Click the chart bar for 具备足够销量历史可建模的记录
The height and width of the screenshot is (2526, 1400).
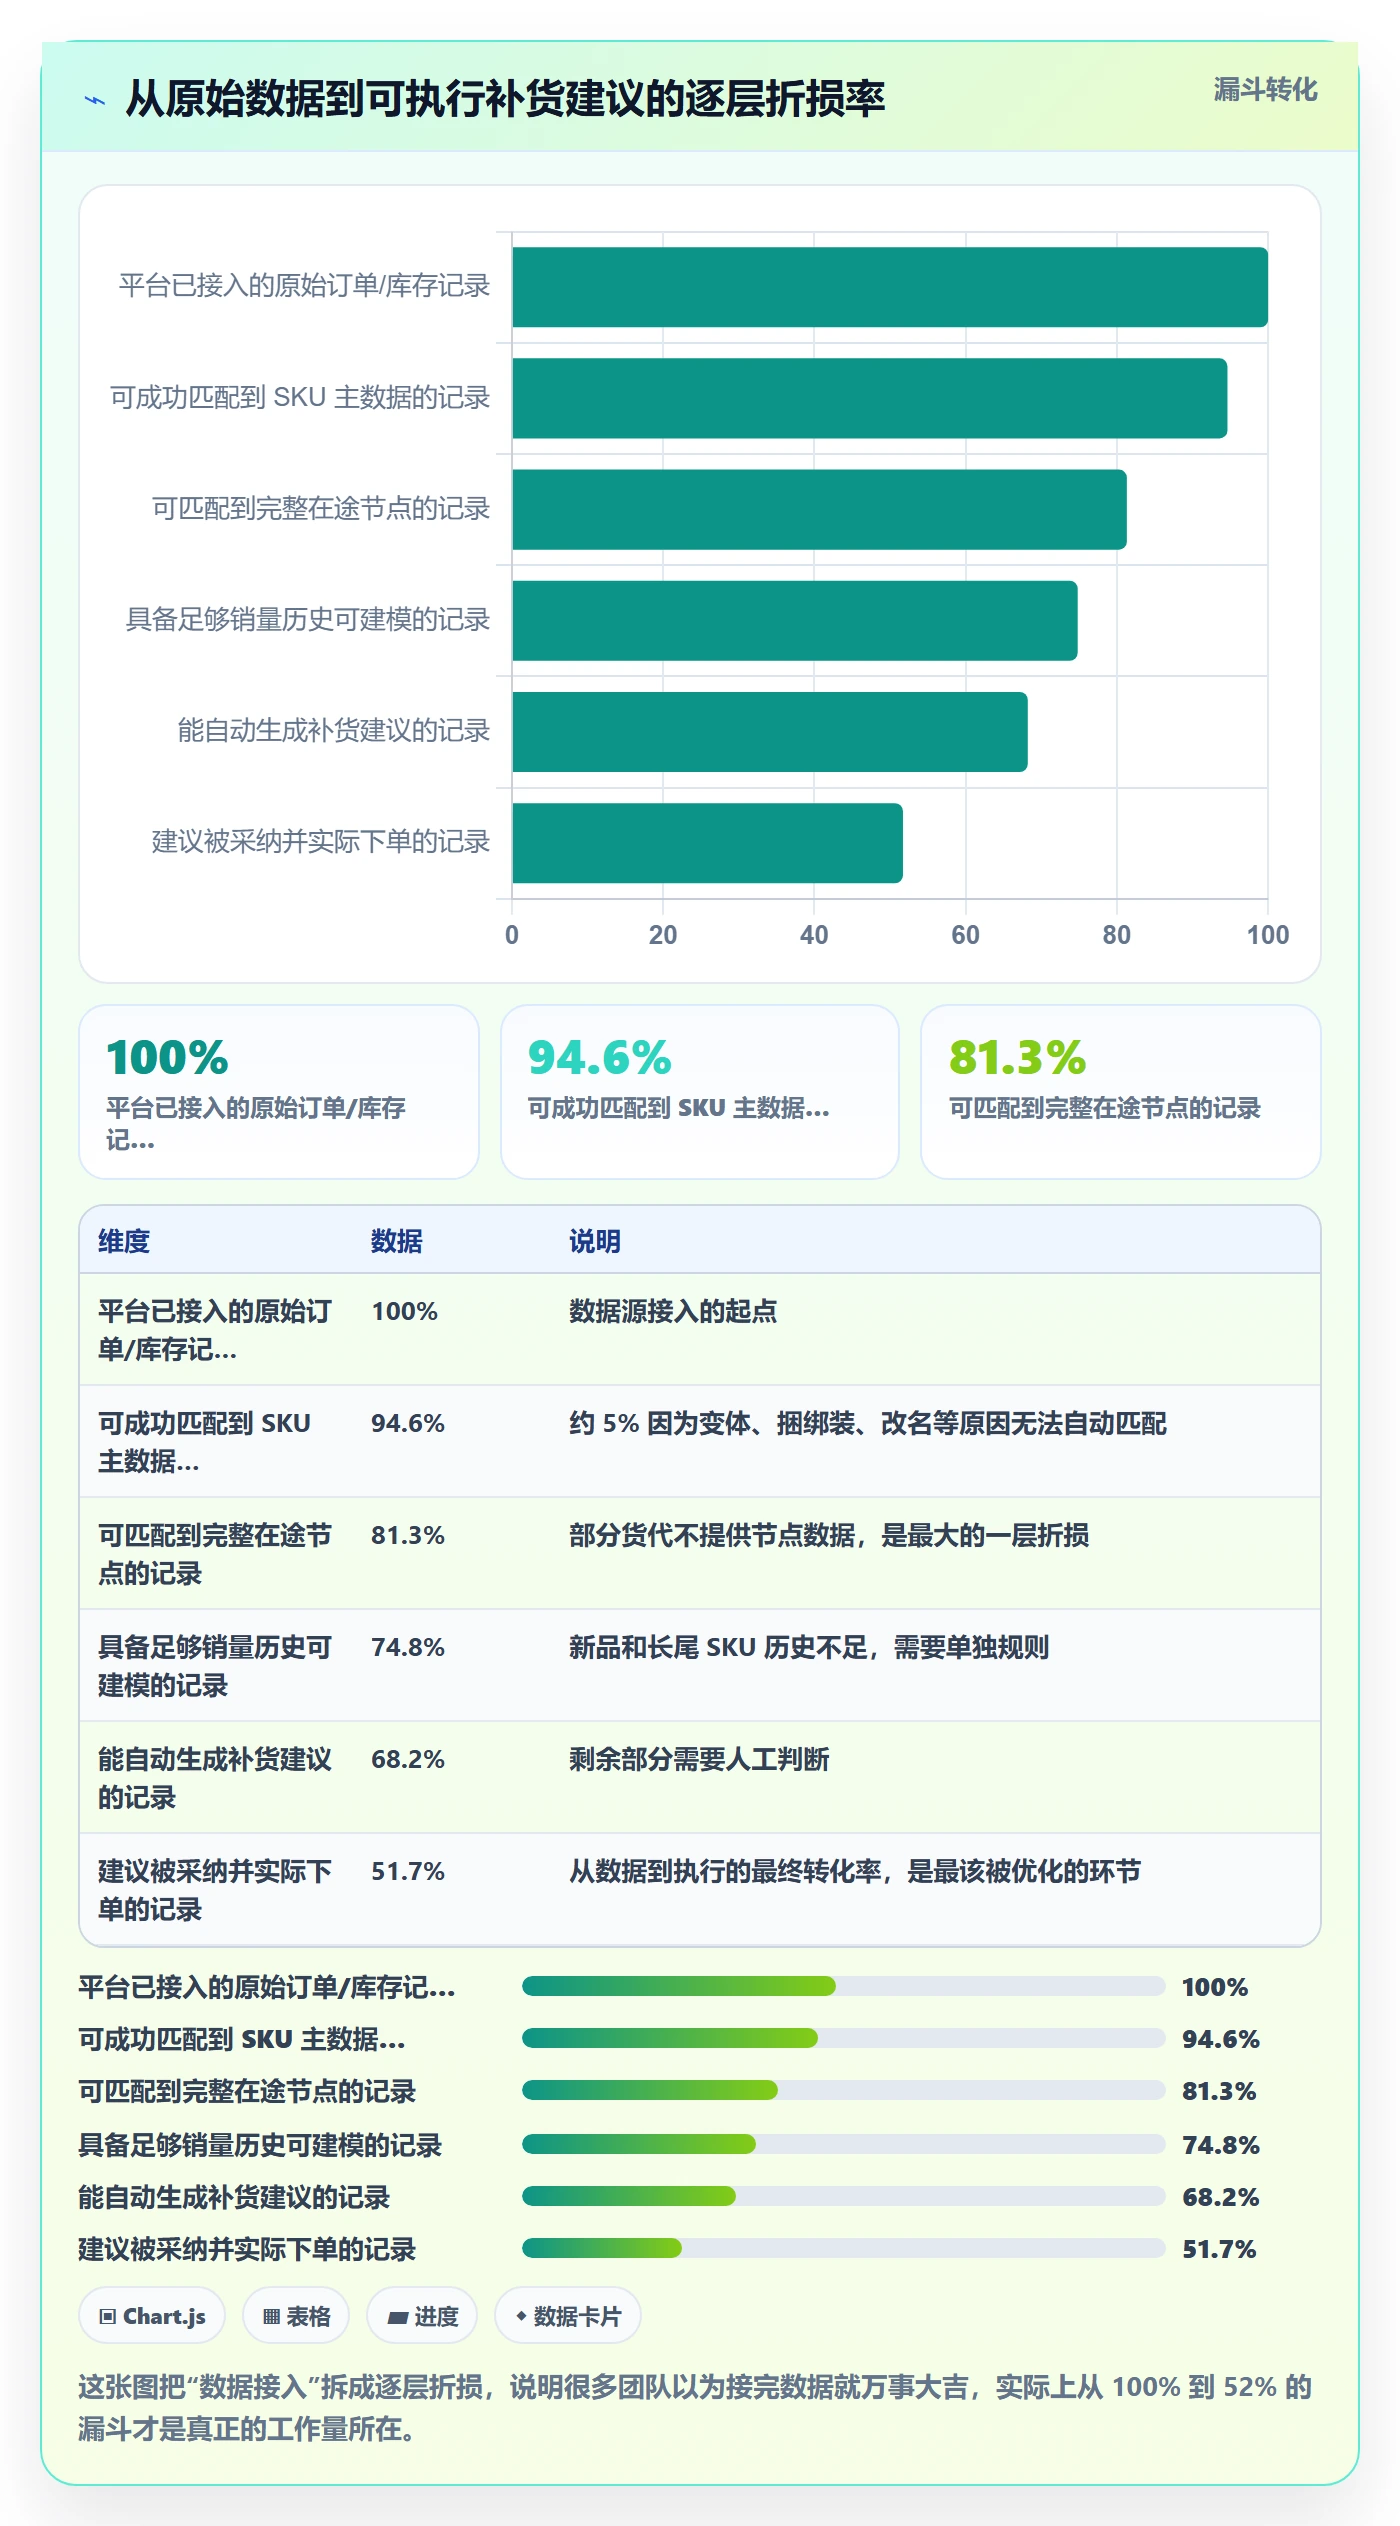(795, 620)
